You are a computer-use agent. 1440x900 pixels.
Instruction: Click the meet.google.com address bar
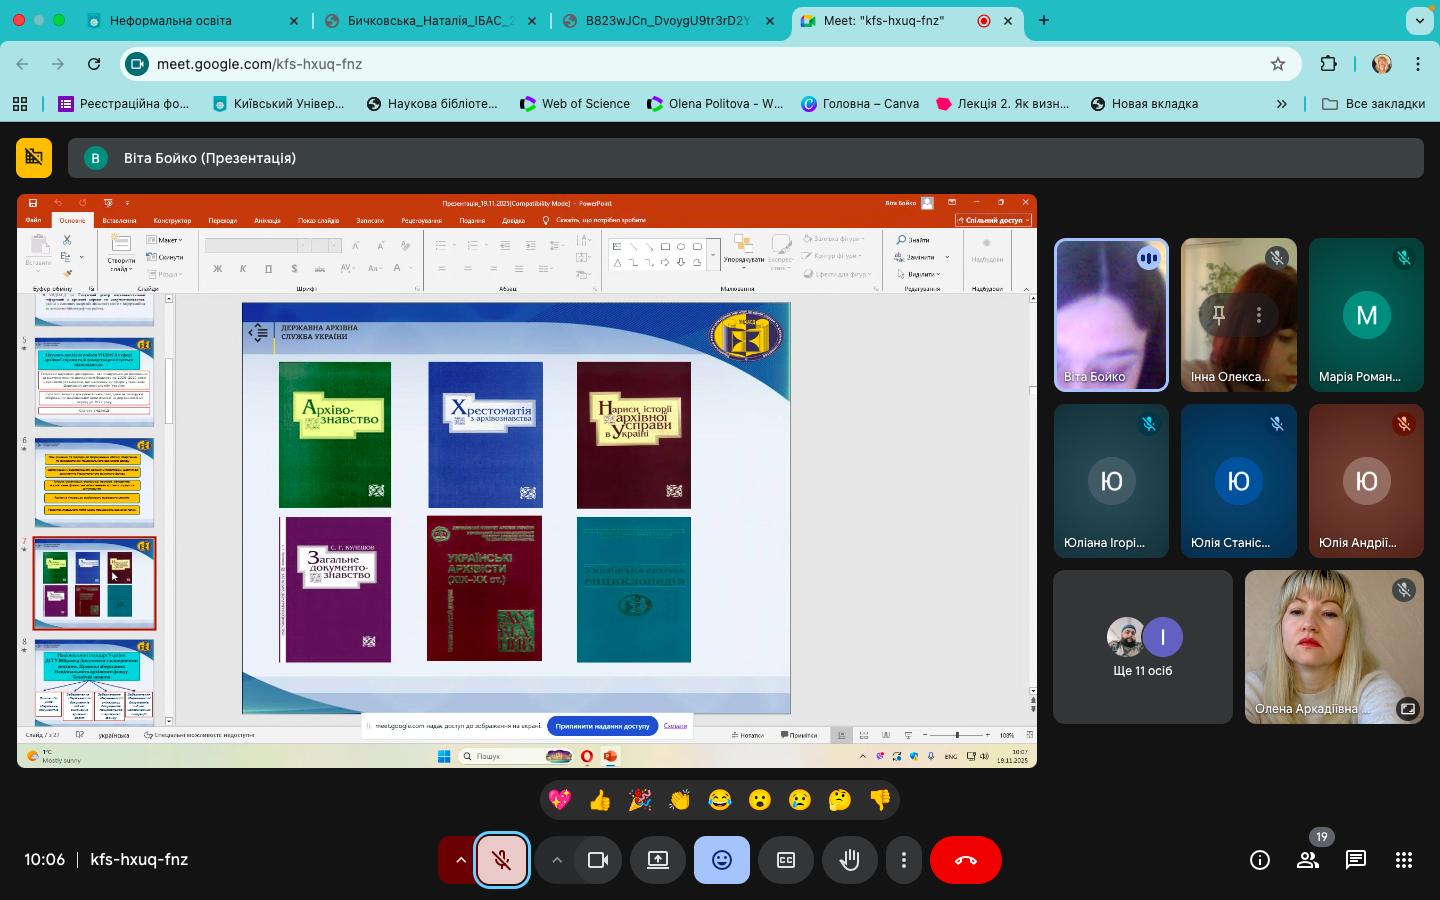(700, 64)
